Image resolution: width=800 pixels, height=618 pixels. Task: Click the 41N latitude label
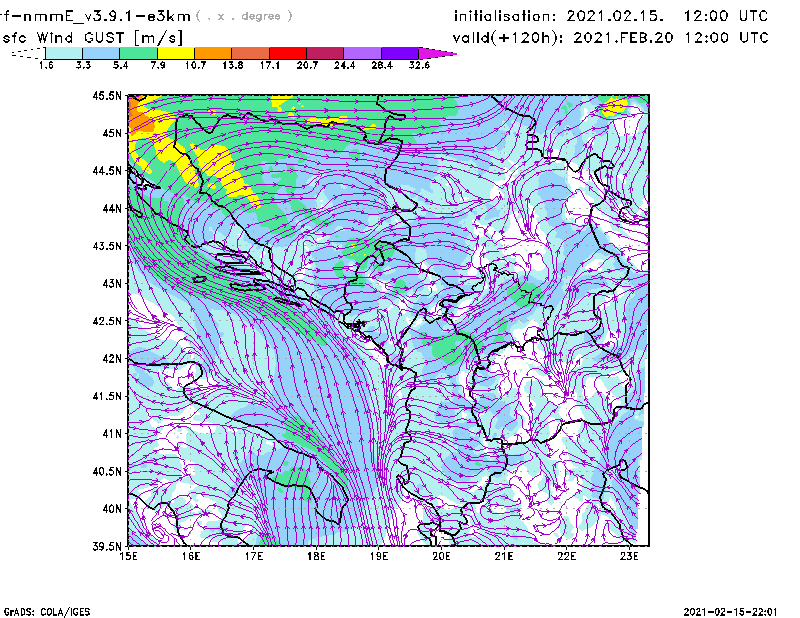tap(112, 434)
